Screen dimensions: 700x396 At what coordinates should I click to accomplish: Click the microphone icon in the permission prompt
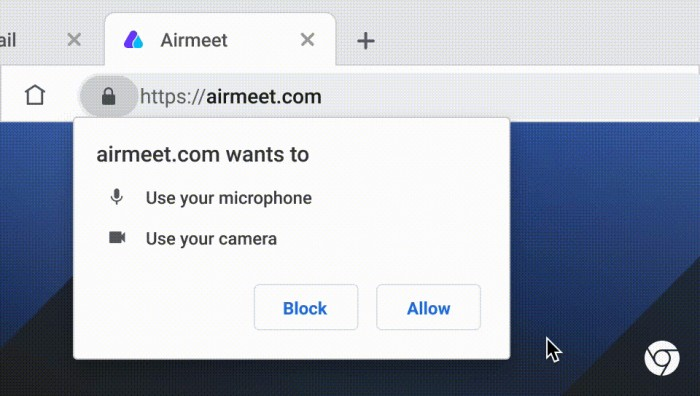tap(117, 197)
